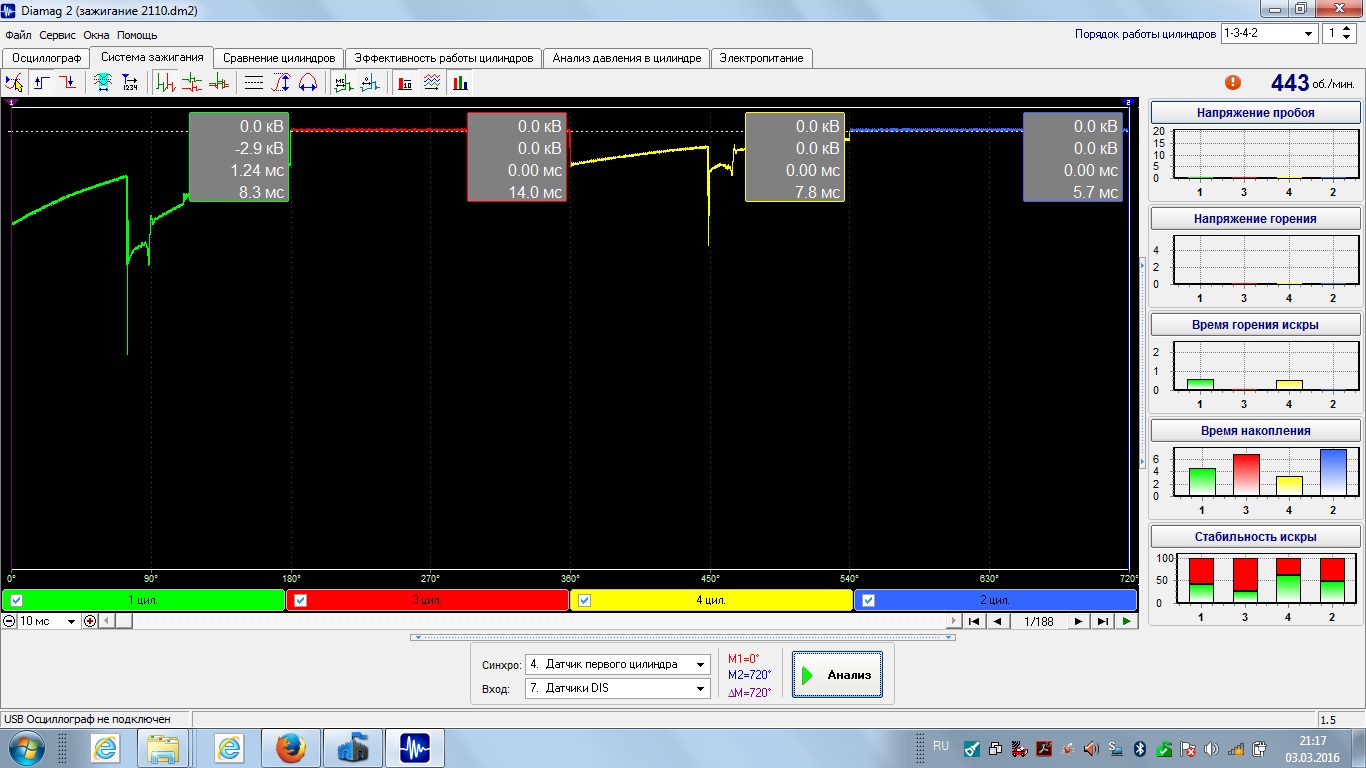This screenshot has height=768, width=1366.
Task: Click the Время накопления panel header
Action: pos(1255,431)
